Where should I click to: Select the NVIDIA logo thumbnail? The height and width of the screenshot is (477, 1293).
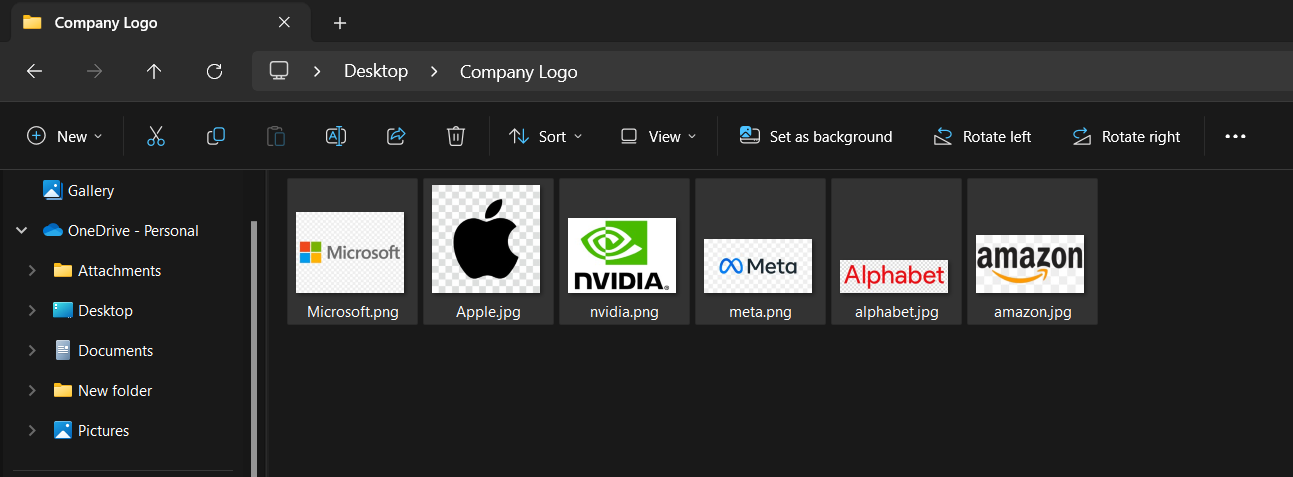(622, 255)
